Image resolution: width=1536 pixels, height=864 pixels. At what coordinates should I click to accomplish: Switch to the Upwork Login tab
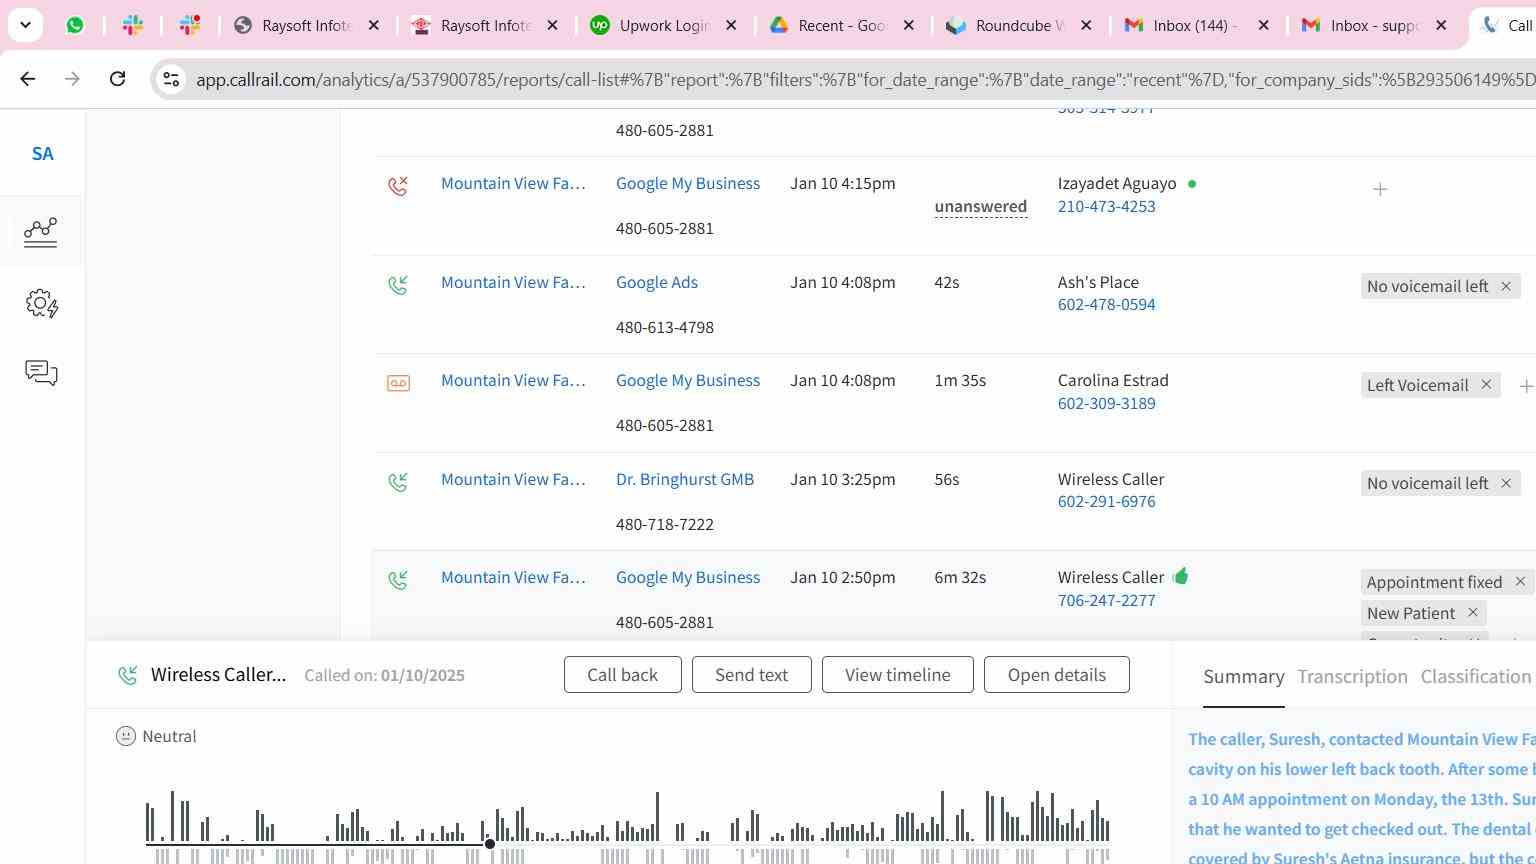tap(664, 25)
